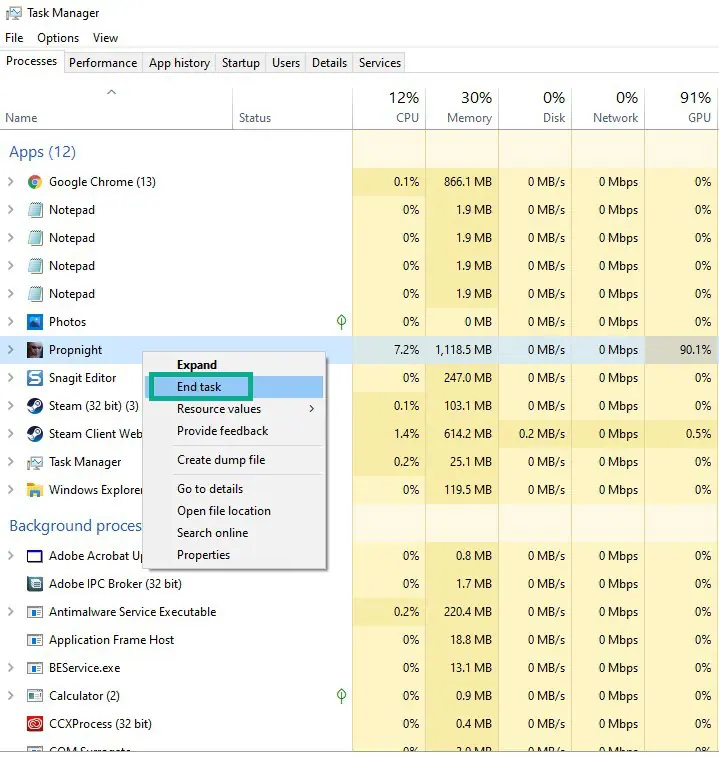This screenshot has height=757, width=719.
Task: Click the 866.1 MB memory value
Action: (468, 182)
